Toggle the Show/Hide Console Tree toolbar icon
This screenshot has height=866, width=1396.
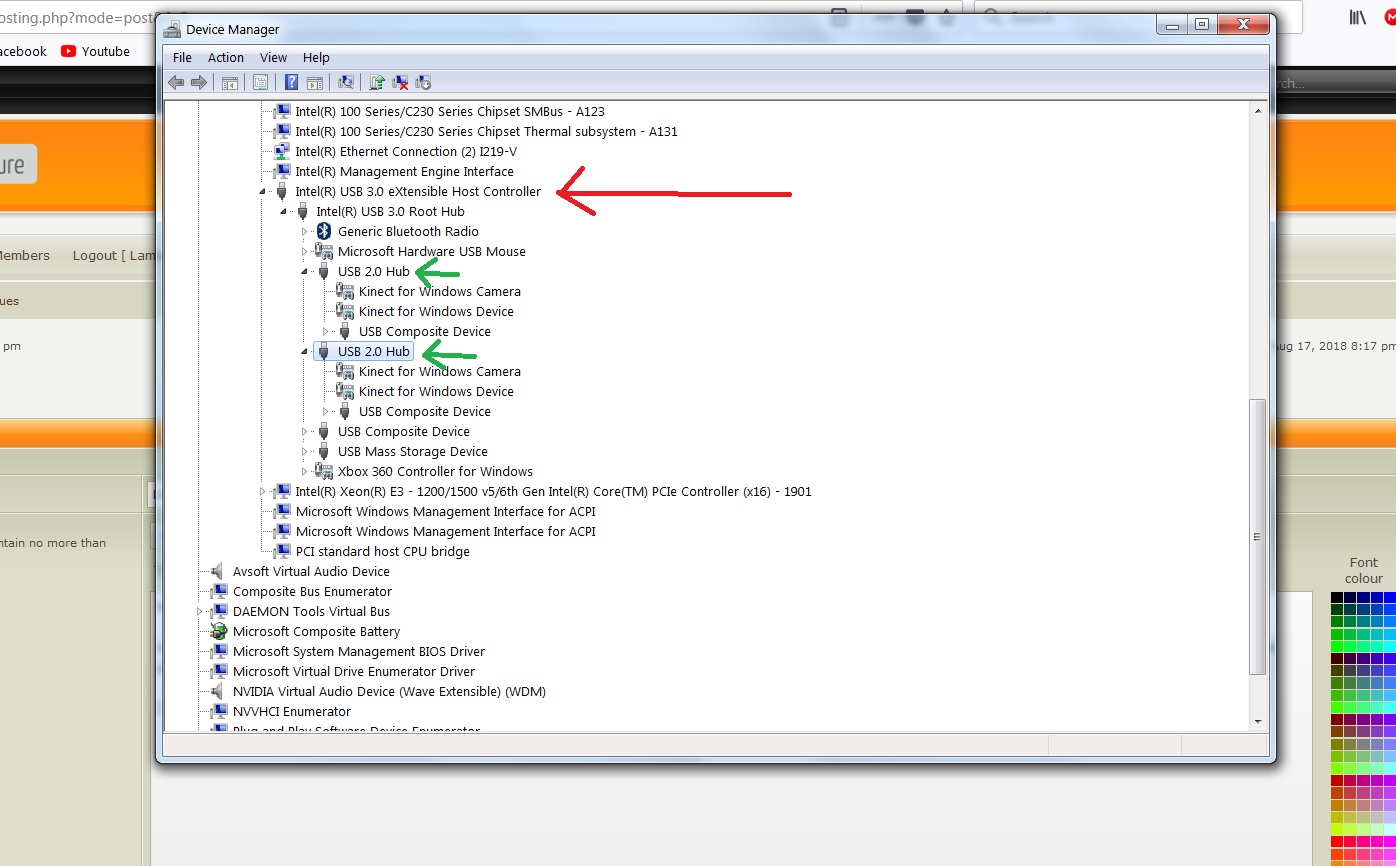coord(230,82)
